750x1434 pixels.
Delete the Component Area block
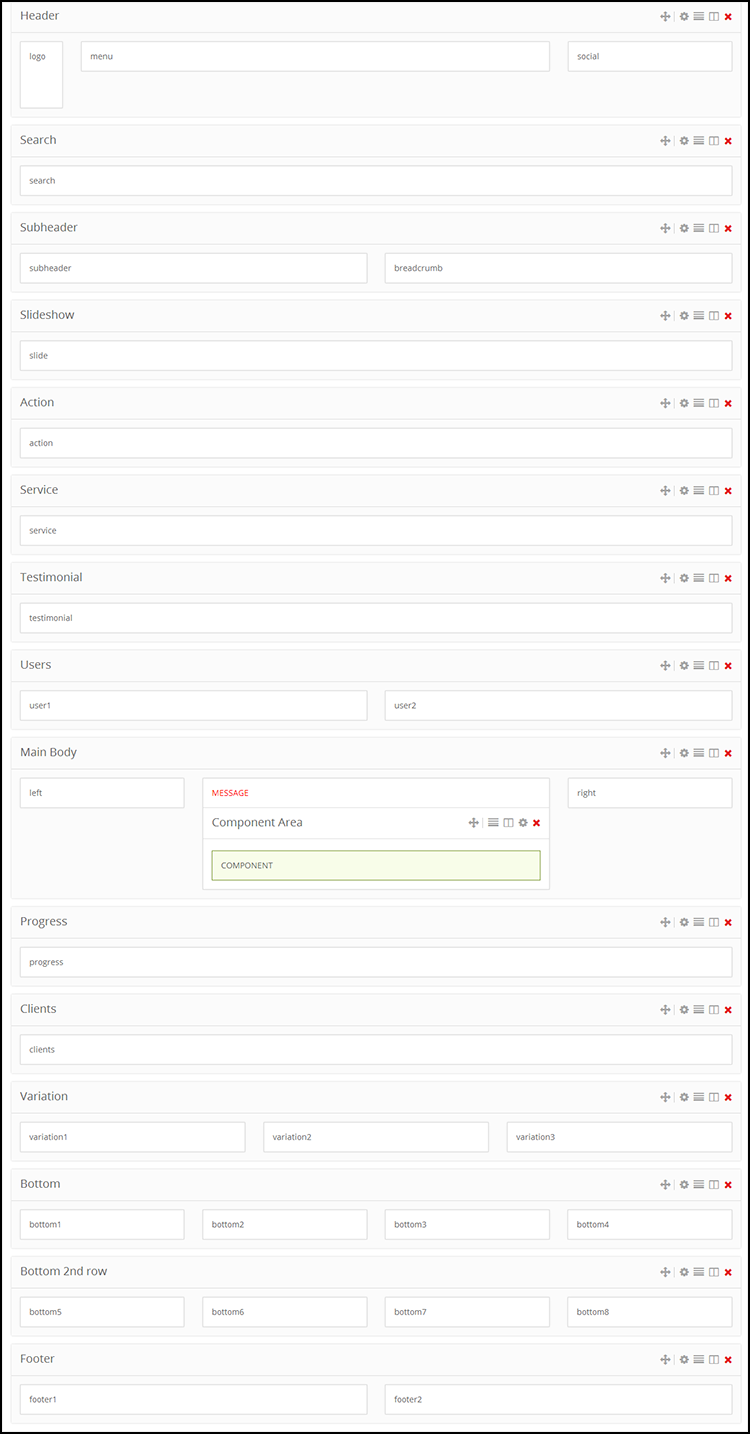pos(537,823)
